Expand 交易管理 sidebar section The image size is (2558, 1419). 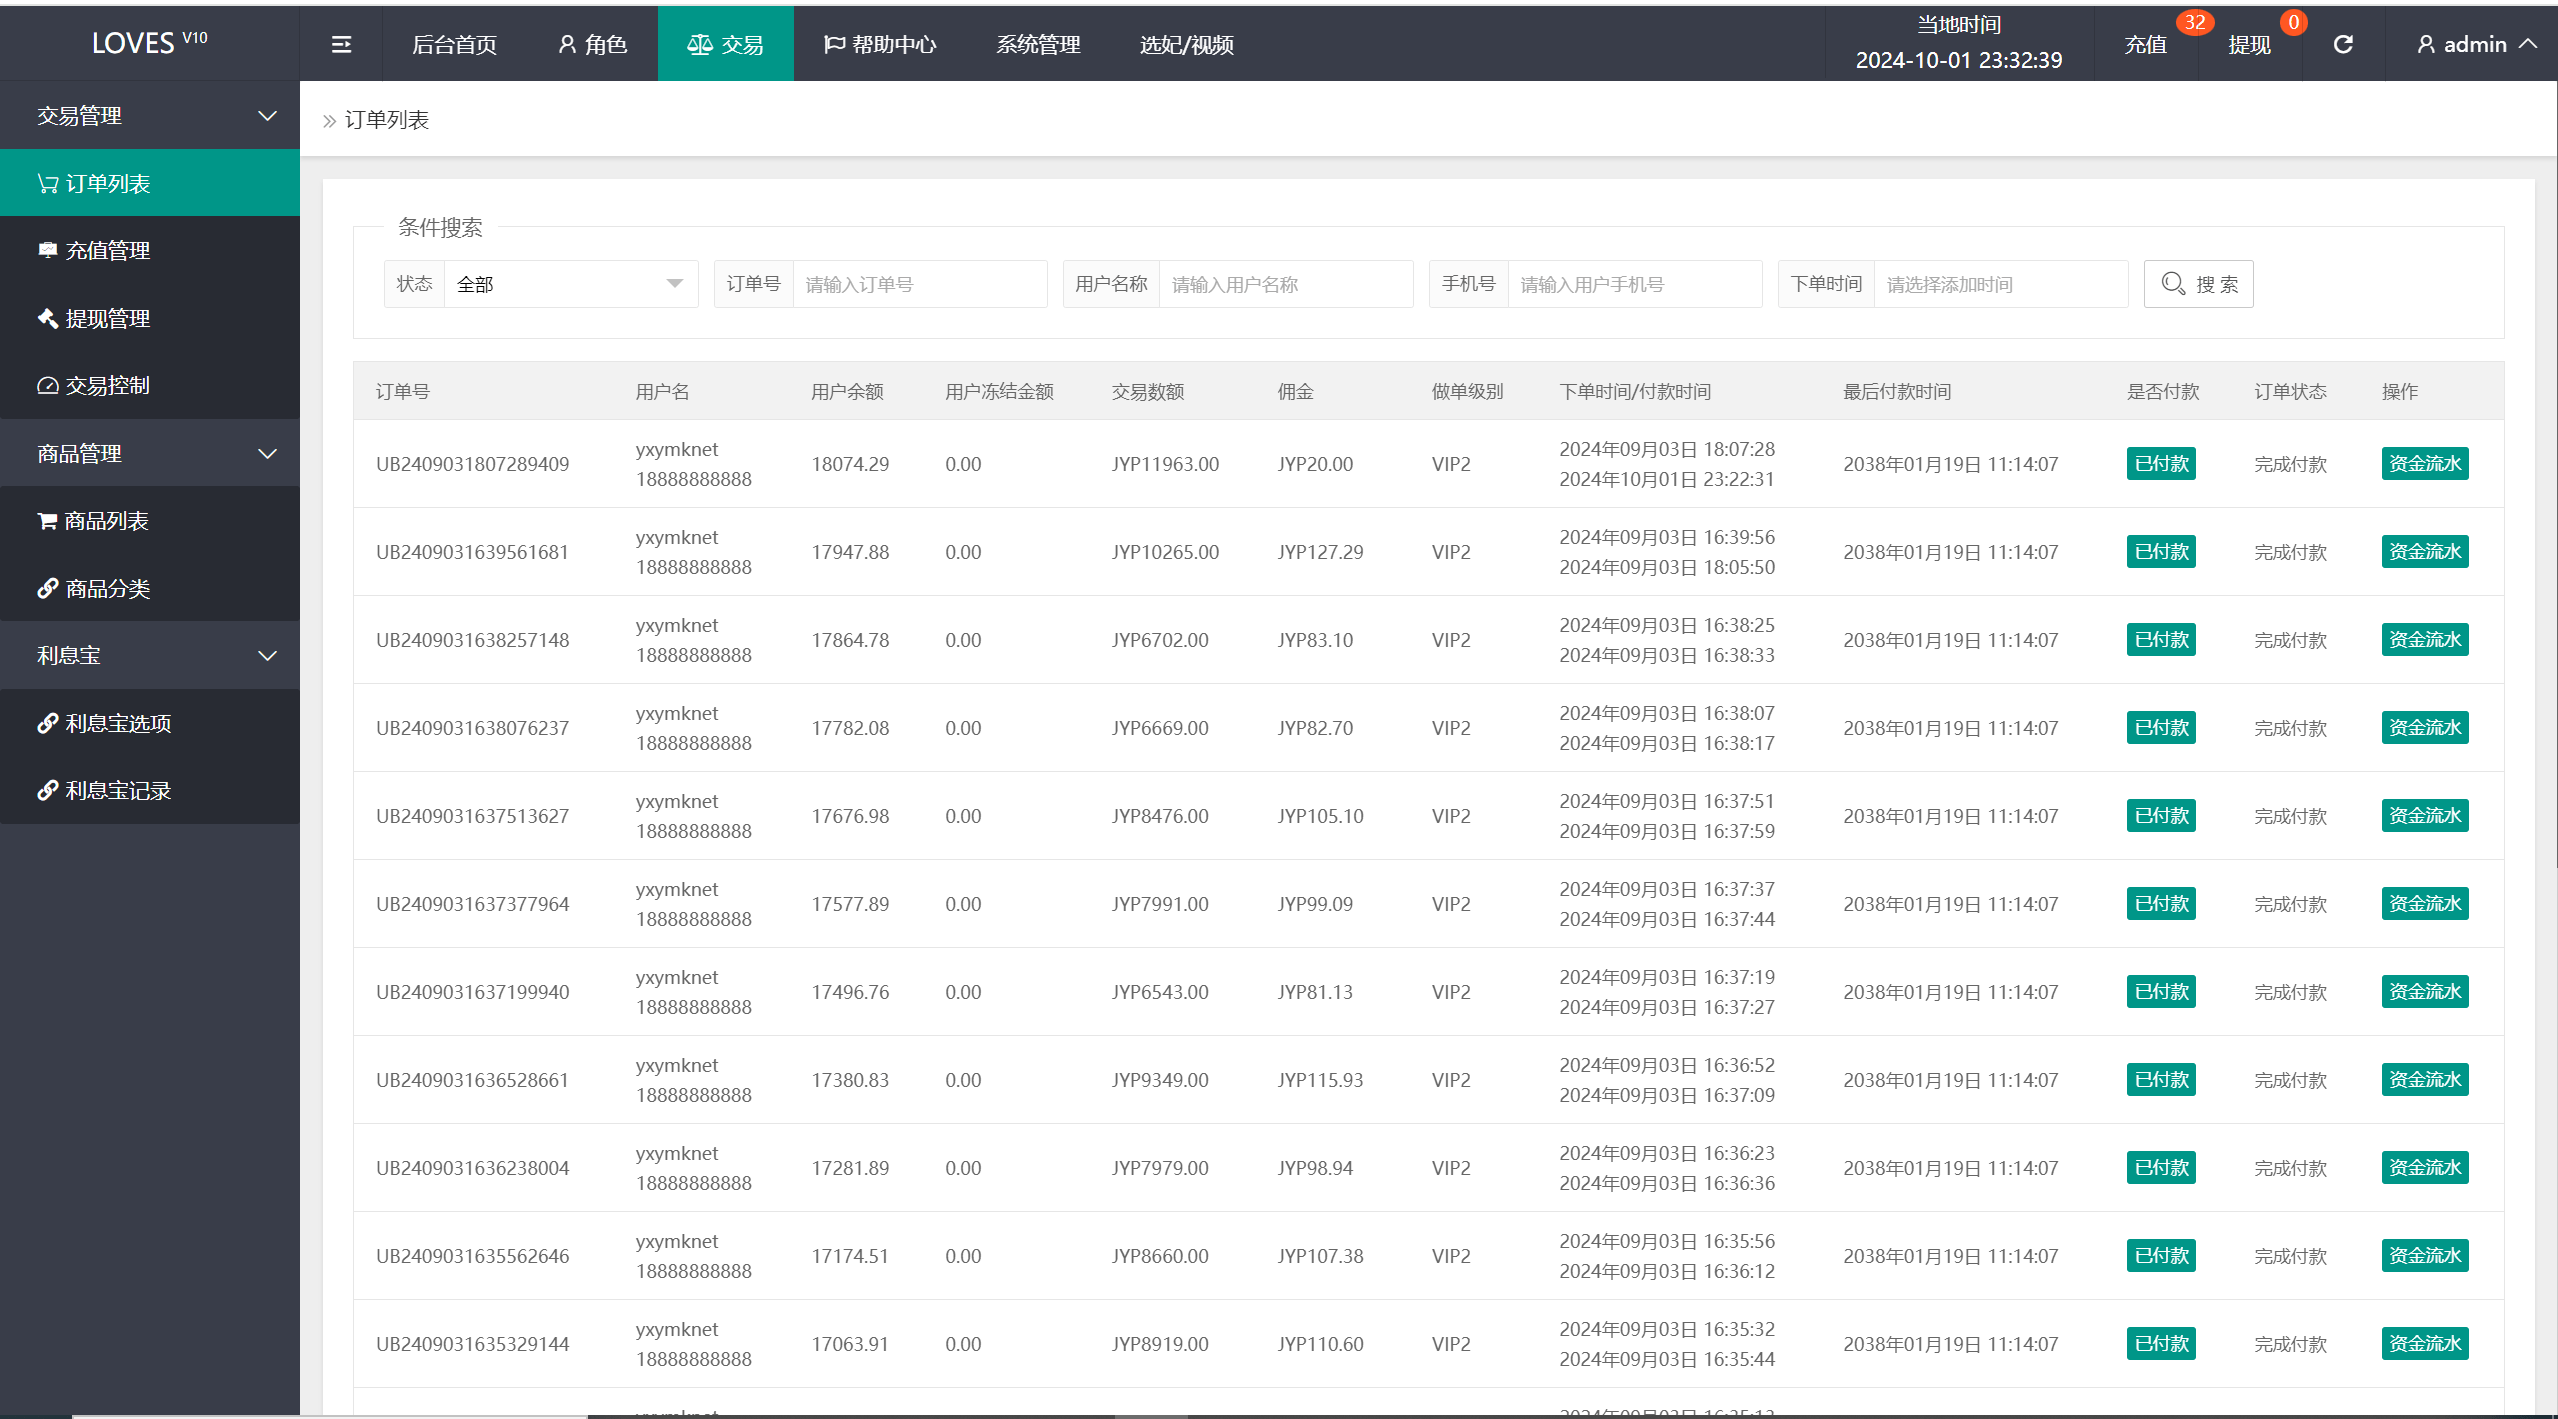click(149, 115)
